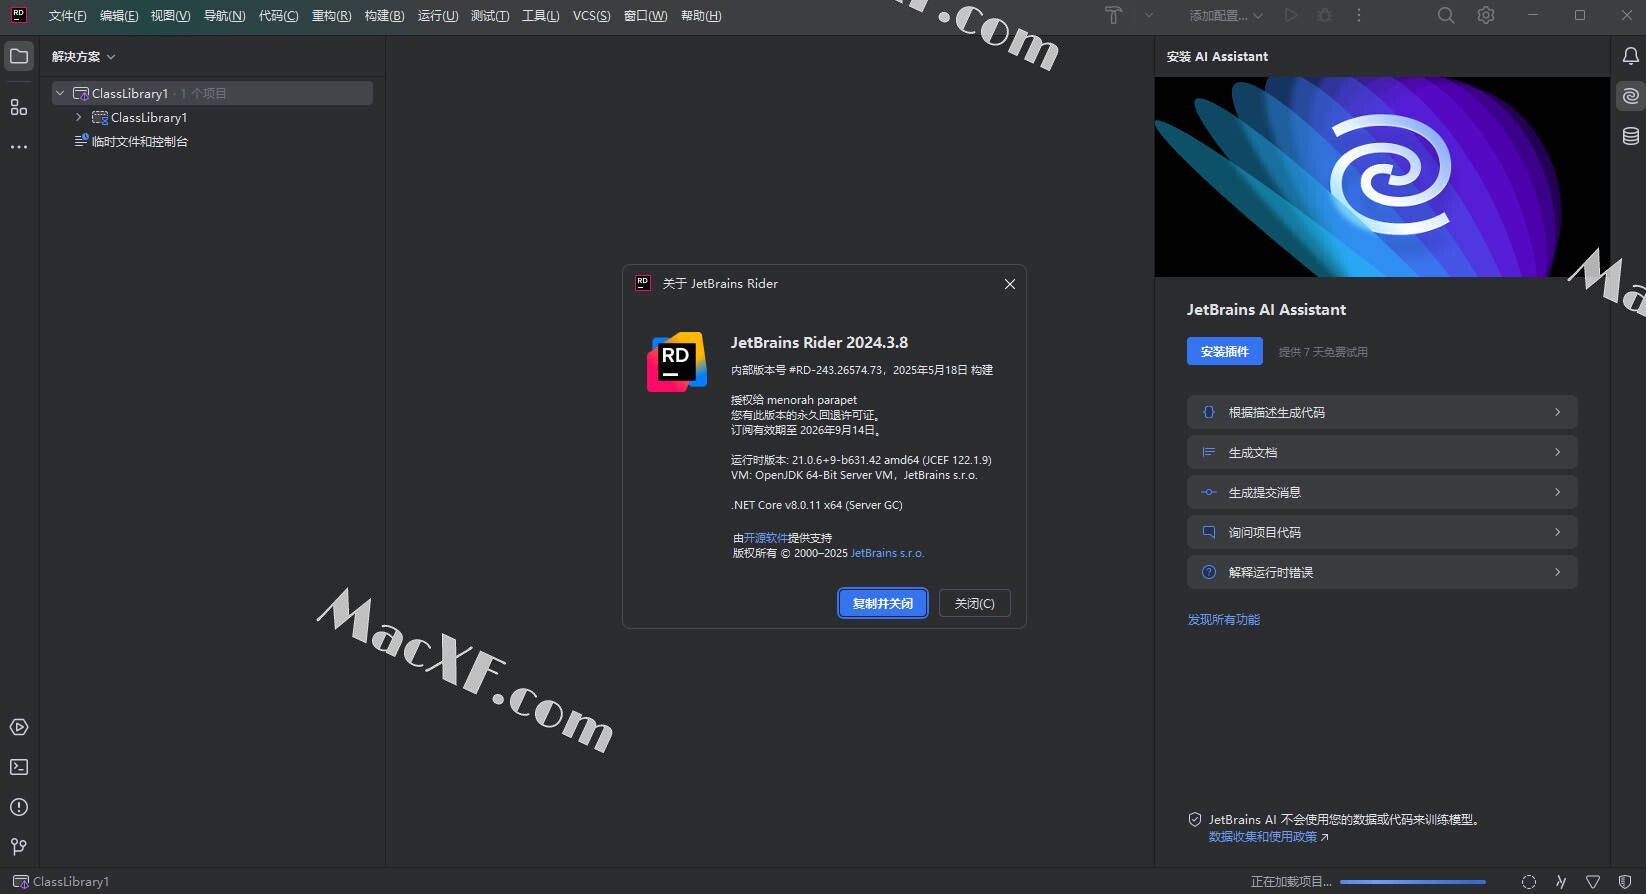Screen dimensions: 1646x894
Task: Open the 窗口(W) menu
Action: 645,16
